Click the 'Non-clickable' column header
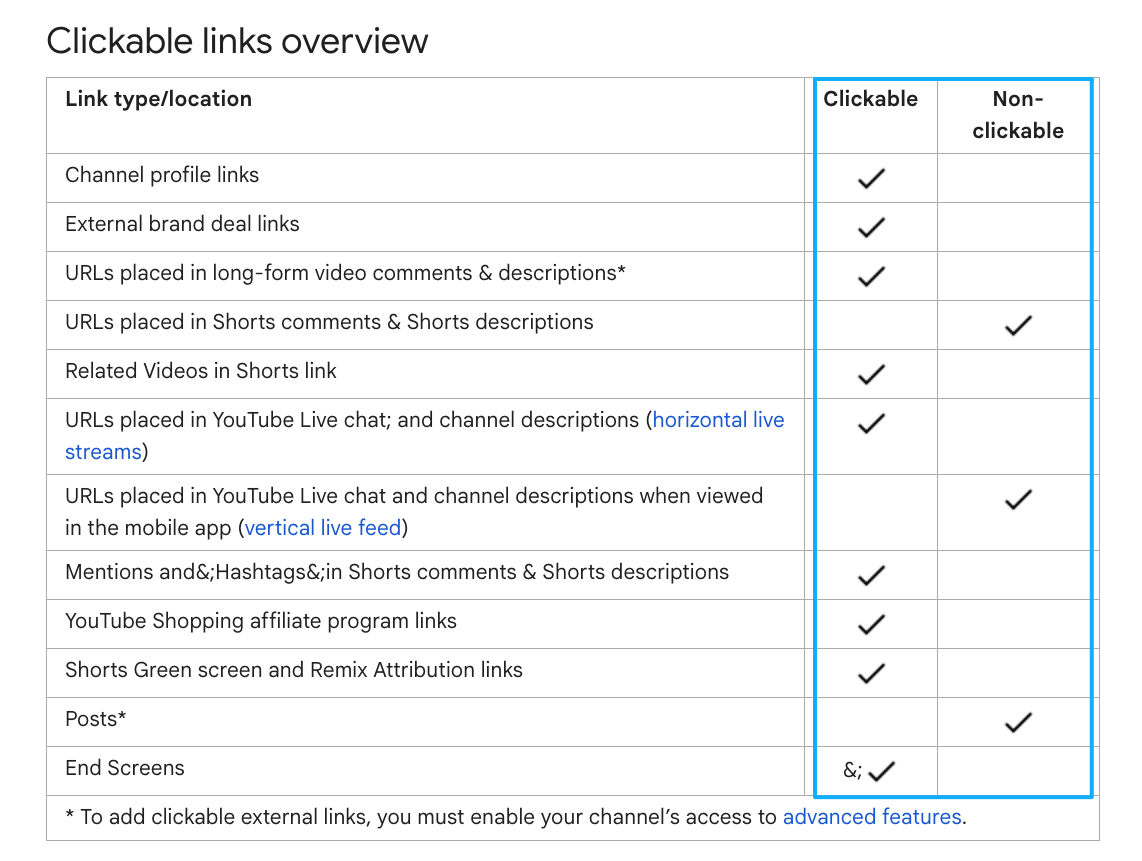 click(1017, 115)
